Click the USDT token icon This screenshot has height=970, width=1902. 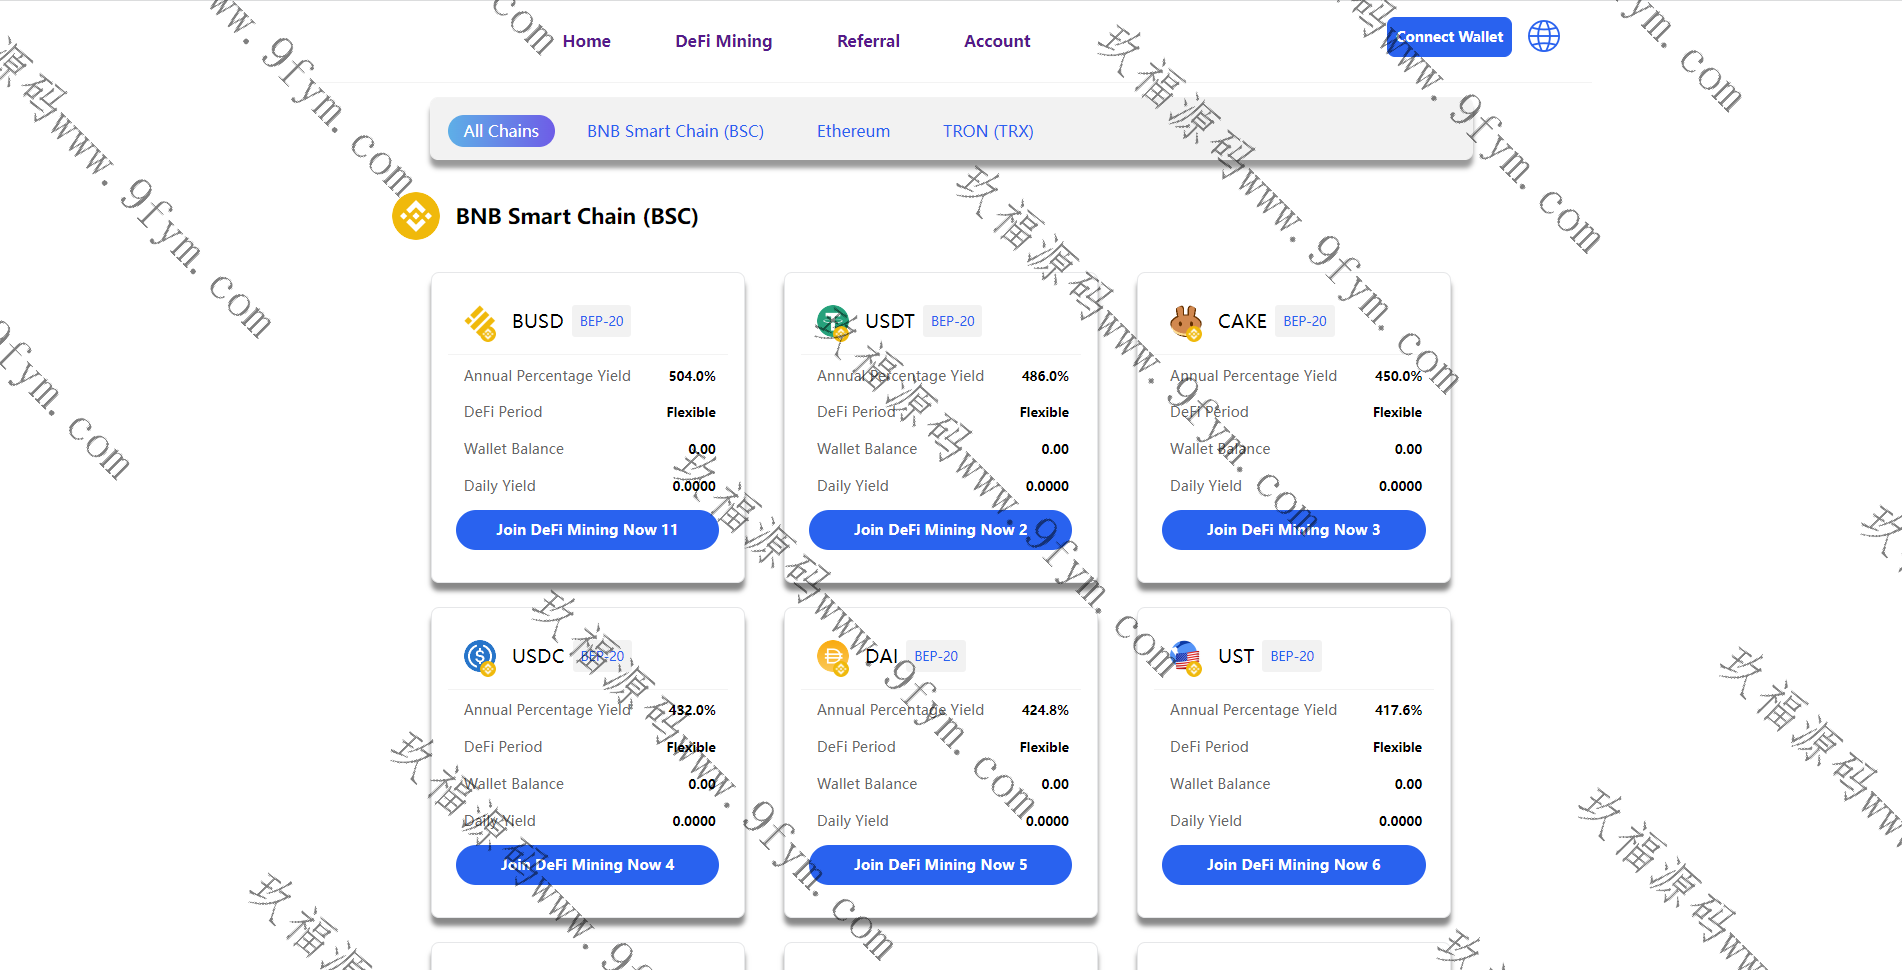[x=833, y=322]
